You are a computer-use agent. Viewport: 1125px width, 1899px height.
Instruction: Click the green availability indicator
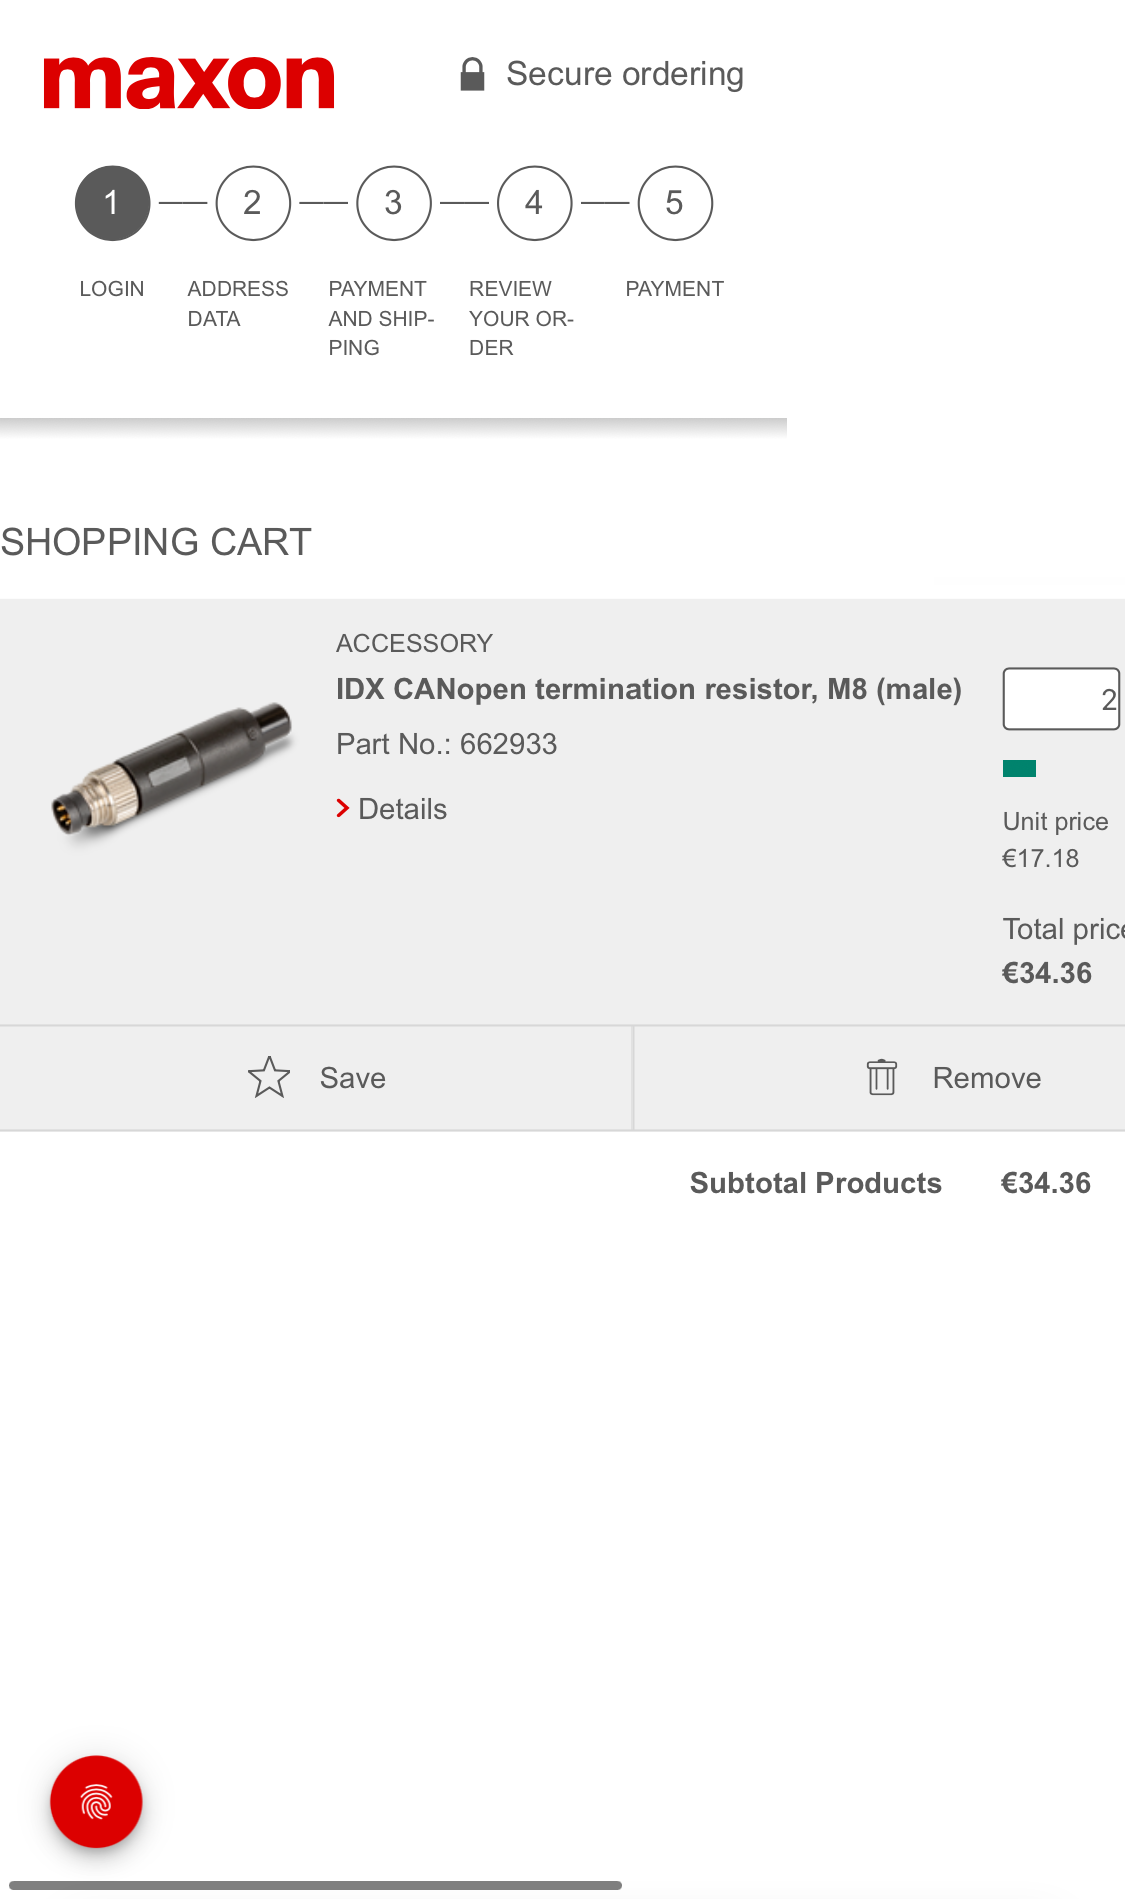click(x=1019, y=768)
